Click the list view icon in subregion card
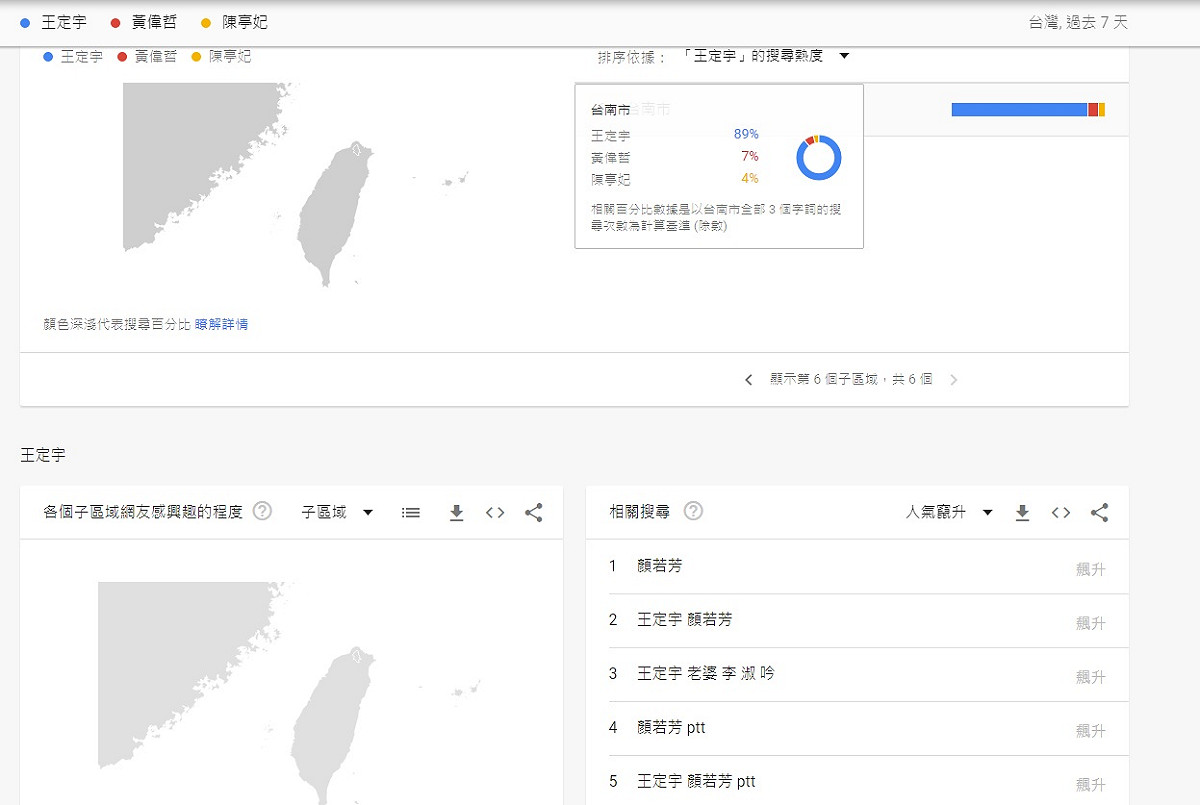Screen dimensions: 1200x805 [x=411, y=513]
